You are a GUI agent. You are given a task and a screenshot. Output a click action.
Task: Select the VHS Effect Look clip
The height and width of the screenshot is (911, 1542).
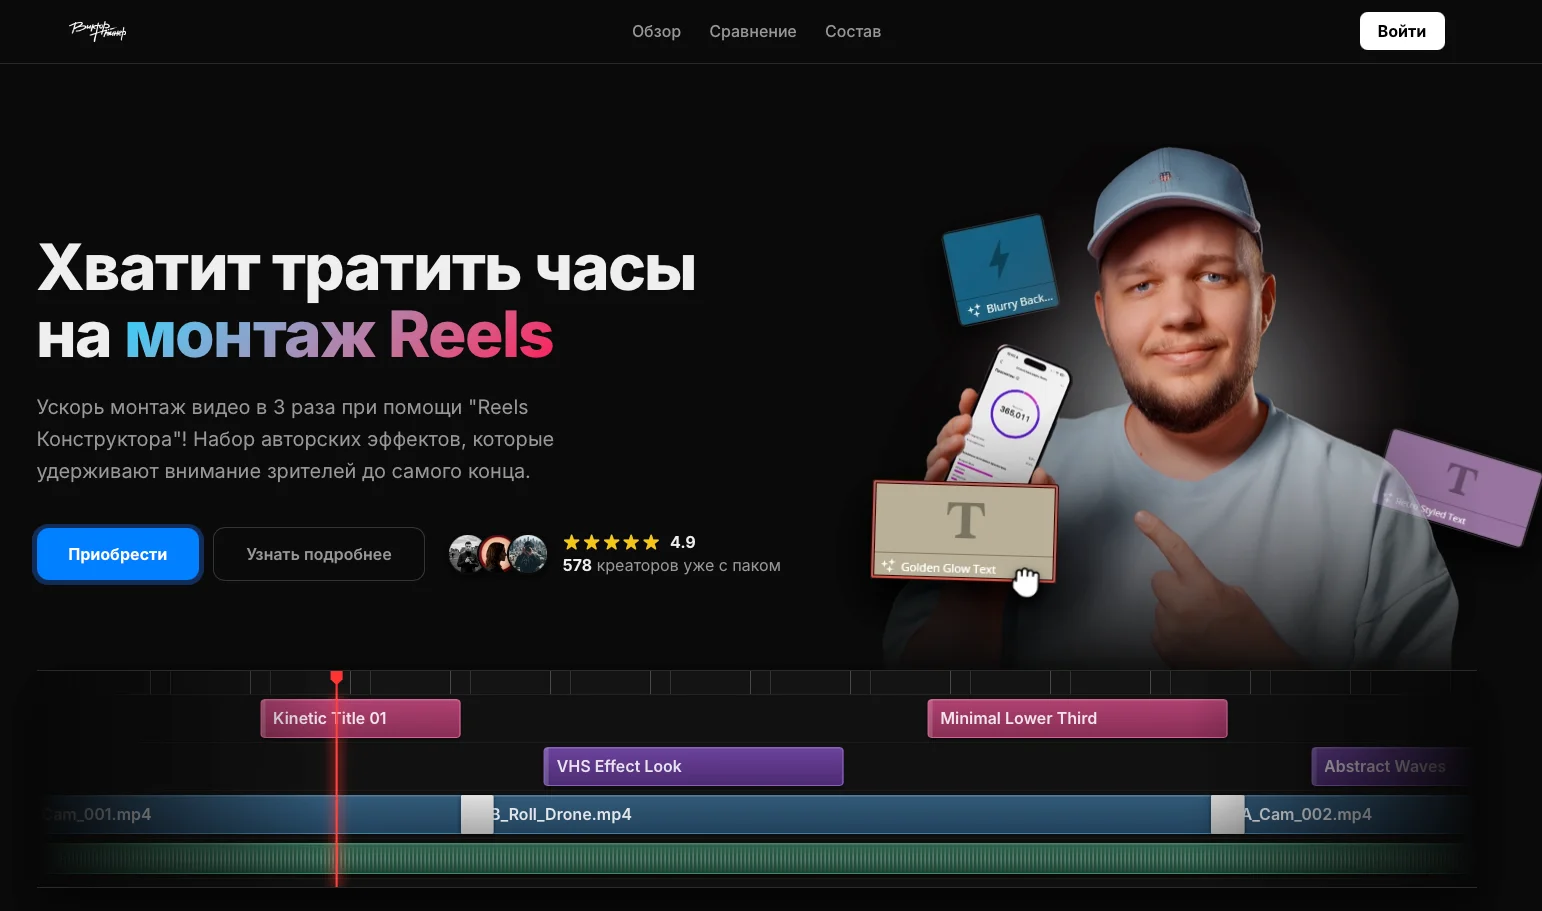click(x=693, y=766)
